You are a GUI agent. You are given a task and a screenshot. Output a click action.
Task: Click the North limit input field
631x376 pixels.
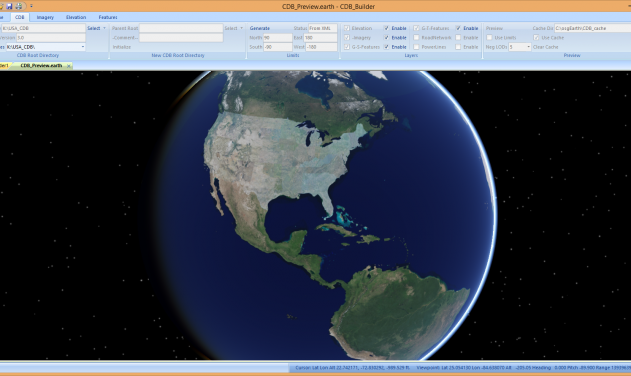[278, 37]
